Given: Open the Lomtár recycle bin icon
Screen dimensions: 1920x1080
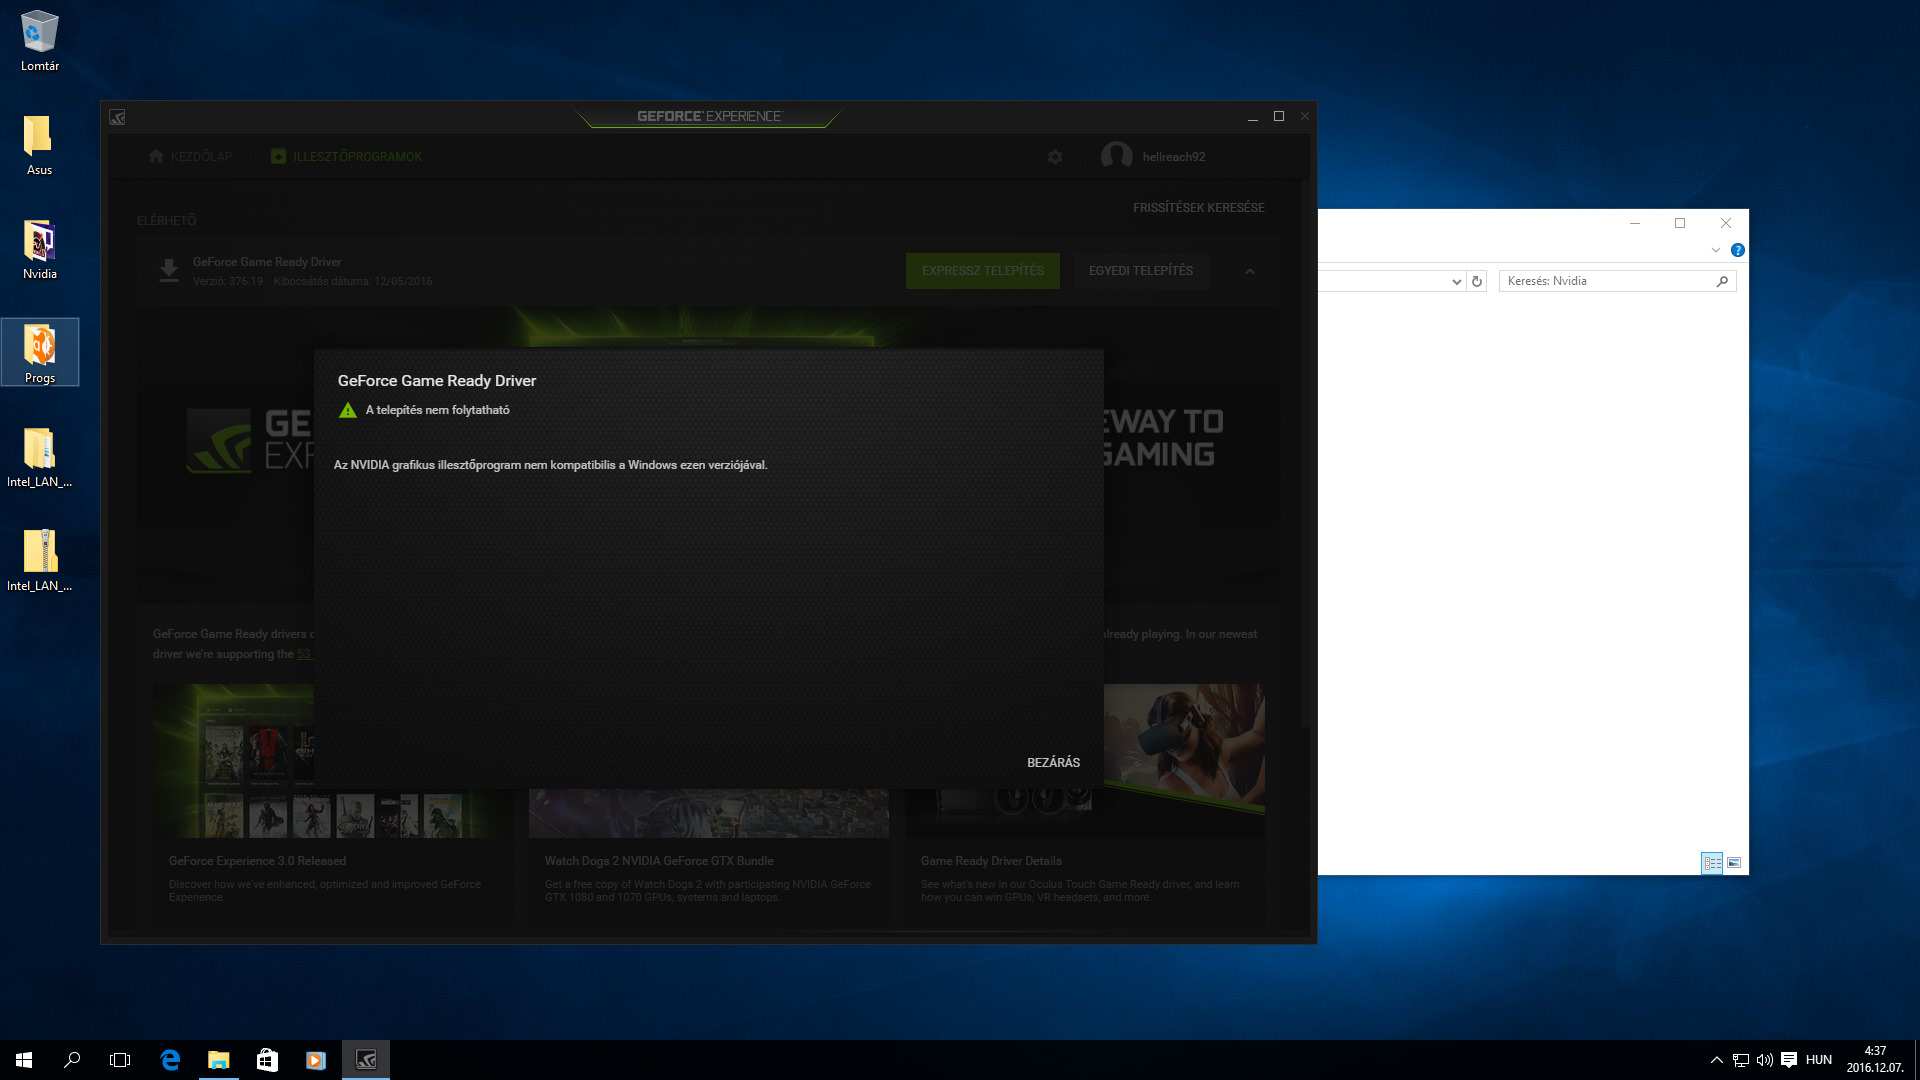Looking at the screenshot, I should point(40,41).
